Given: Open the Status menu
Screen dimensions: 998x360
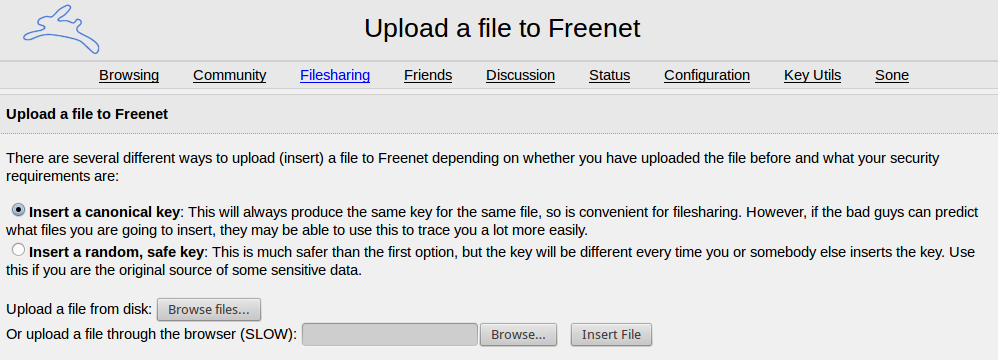Looking at the screenshot, I should click(609, 75).
